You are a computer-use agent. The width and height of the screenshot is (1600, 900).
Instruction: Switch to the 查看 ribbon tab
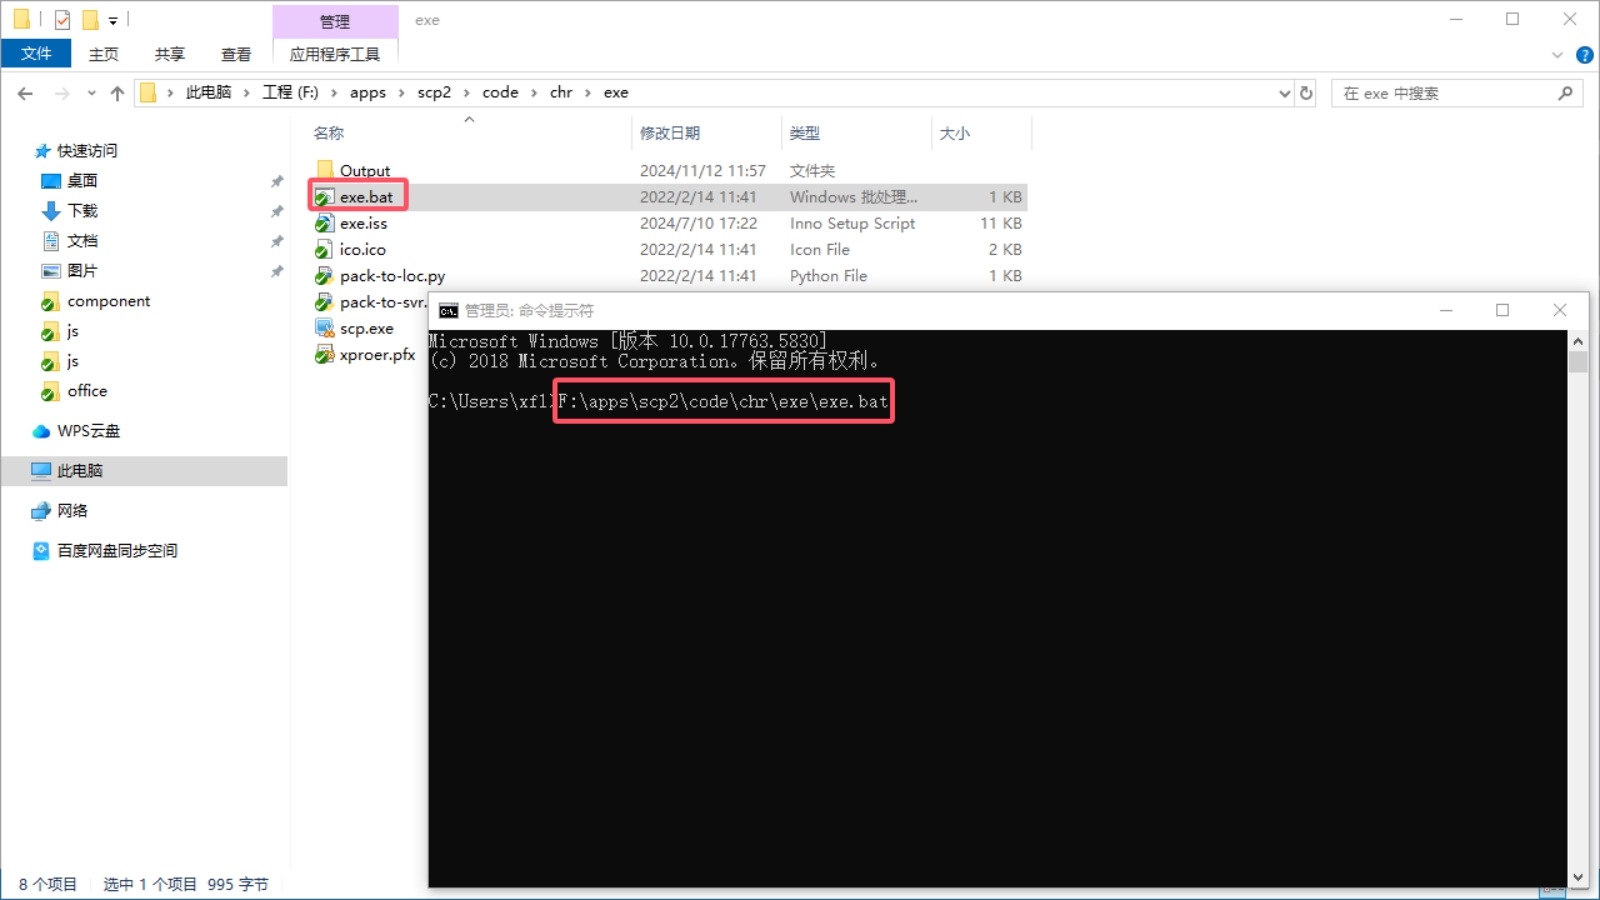(x=236, y=54)
